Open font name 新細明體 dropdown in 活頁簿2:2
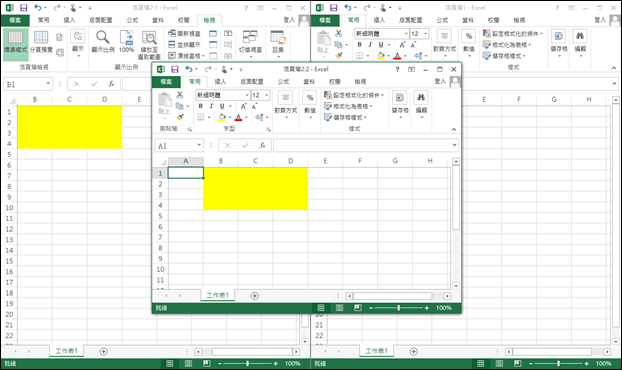This screenshot has width=622, height=370. coord(247,95)
